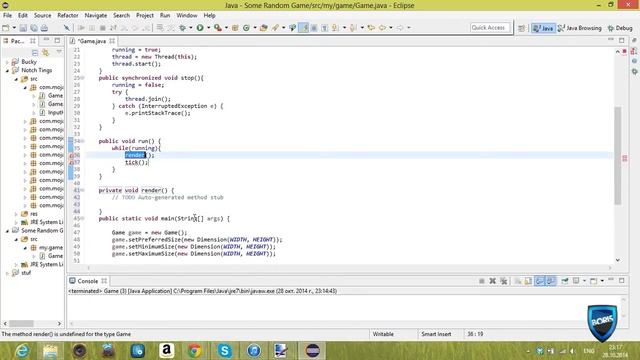Image resolution: width=640 pixels, height=360 pixels.
Task: Click the Skype icon in taskbar
Action: tap(224, 351)
